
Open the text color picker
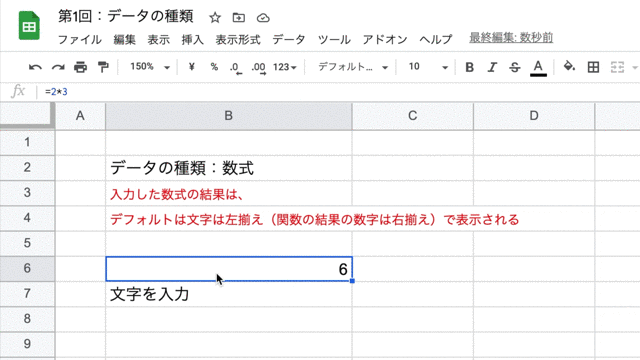(538, 67)
